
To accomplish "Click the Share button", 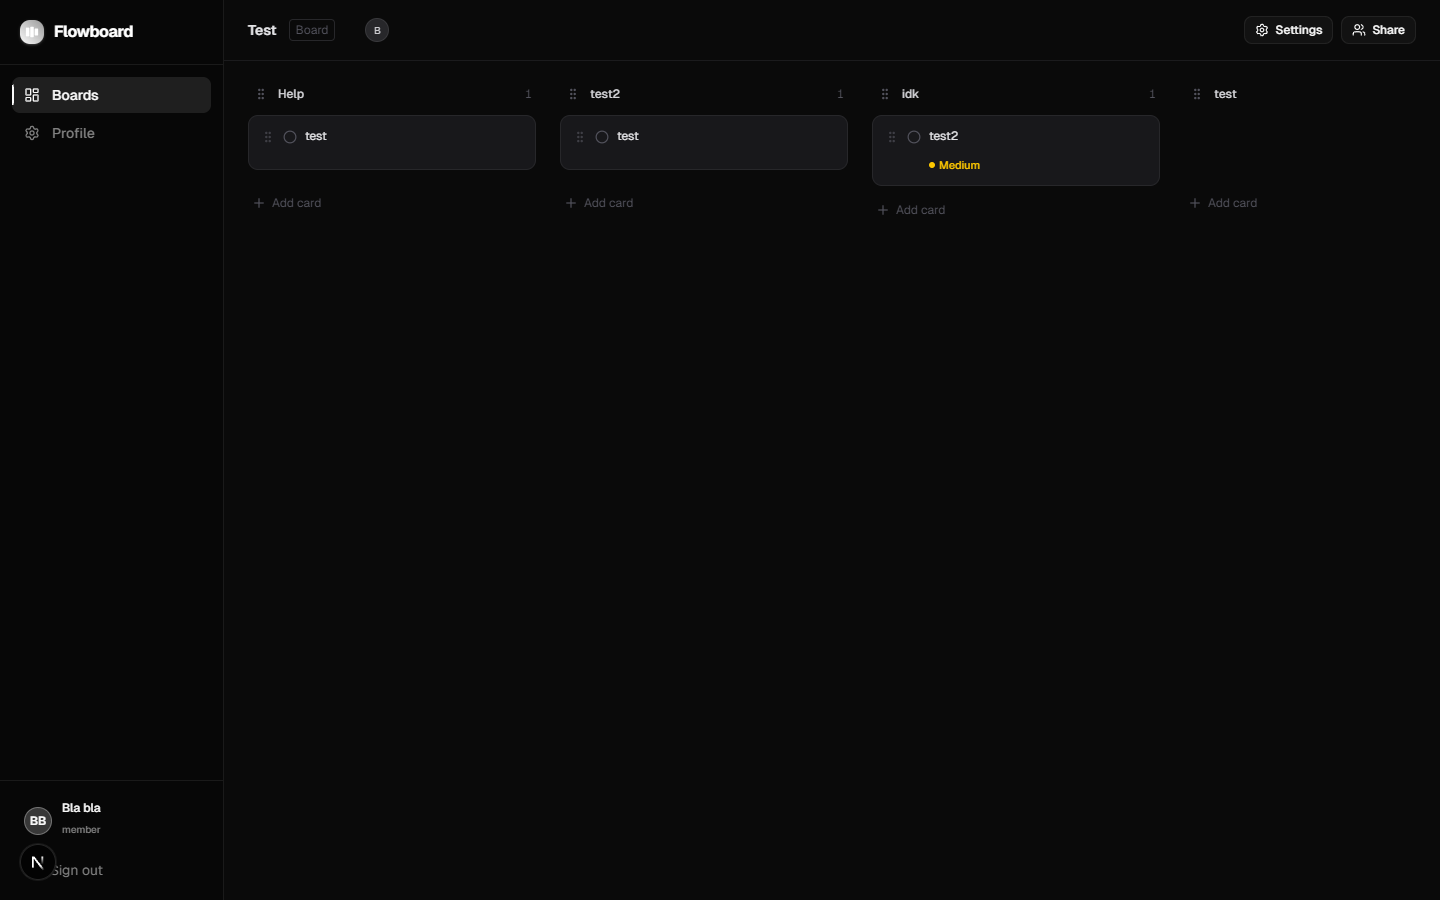I will 1378,30.
